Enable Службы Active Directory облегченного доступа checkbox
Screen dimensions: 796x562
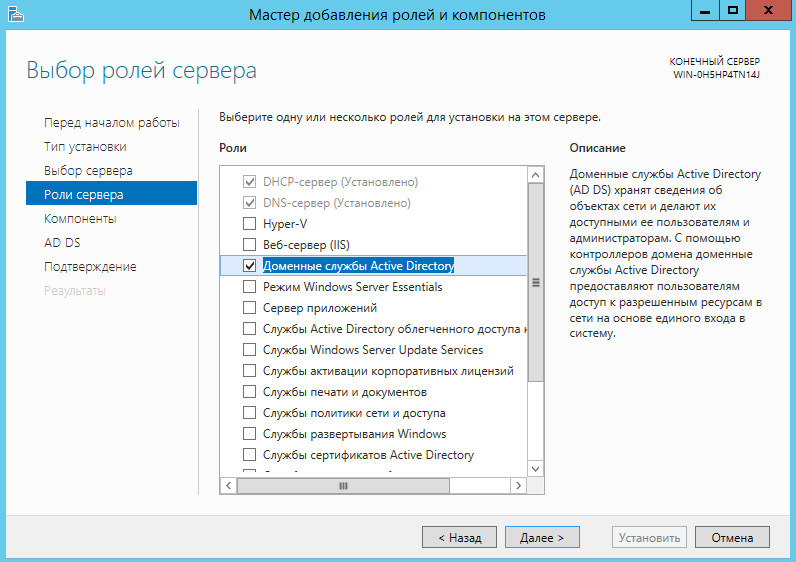(249, 328)
